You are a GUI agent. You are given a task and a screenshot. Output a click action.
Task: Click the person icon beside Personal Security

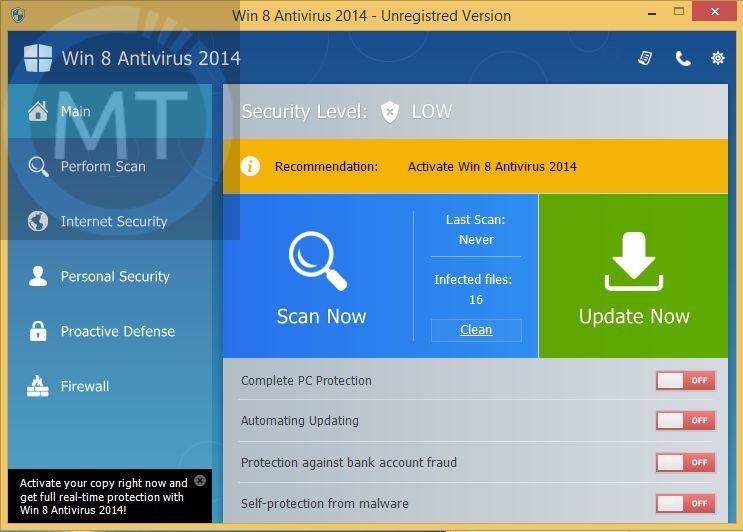click(38, 276)
